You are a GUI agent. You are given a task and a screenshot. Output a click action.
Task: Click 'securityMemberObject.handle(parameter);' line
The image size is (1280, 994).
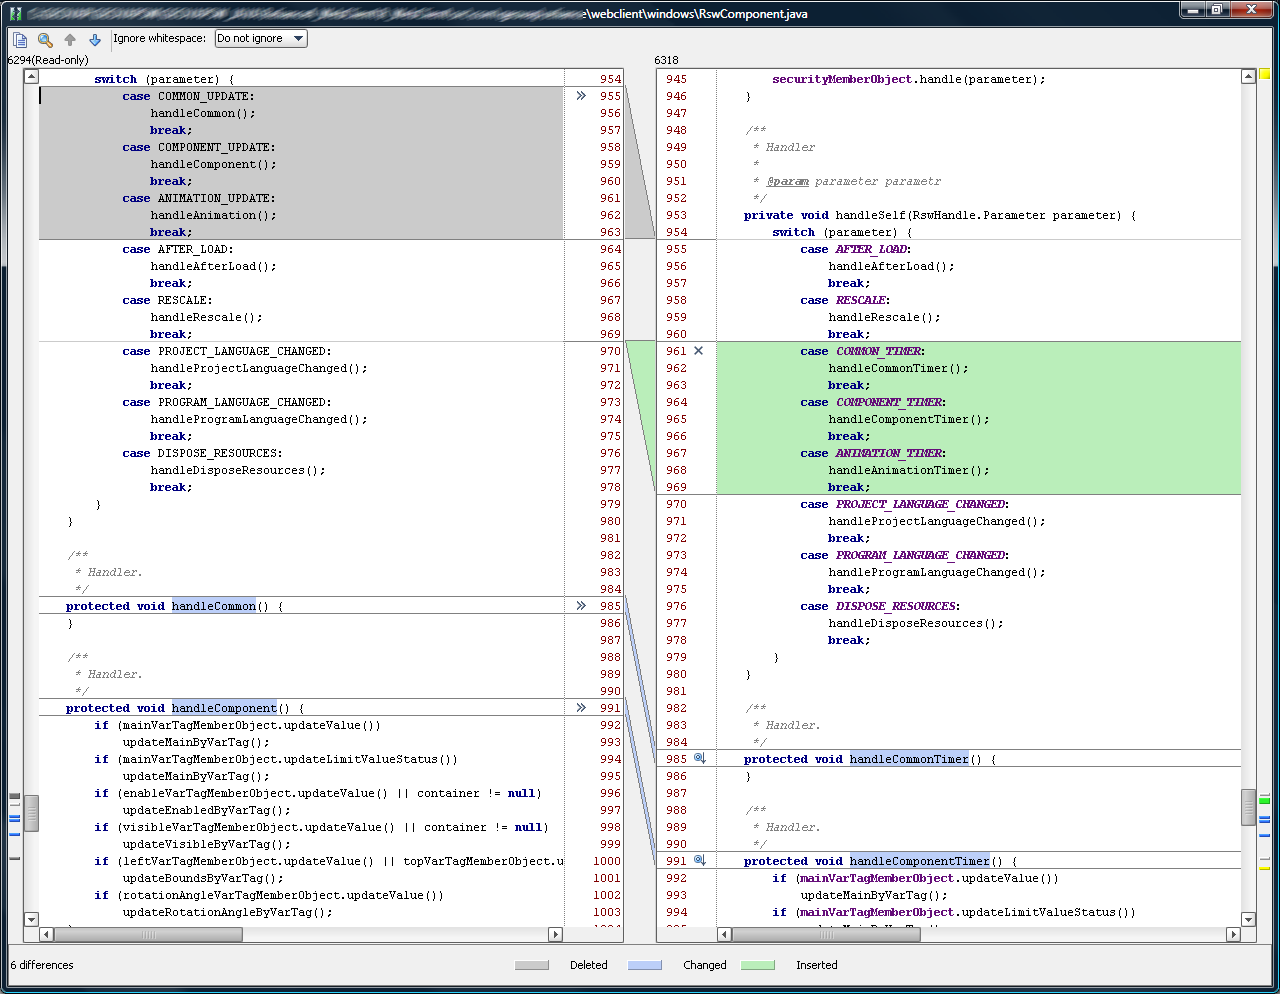point(909,79)
